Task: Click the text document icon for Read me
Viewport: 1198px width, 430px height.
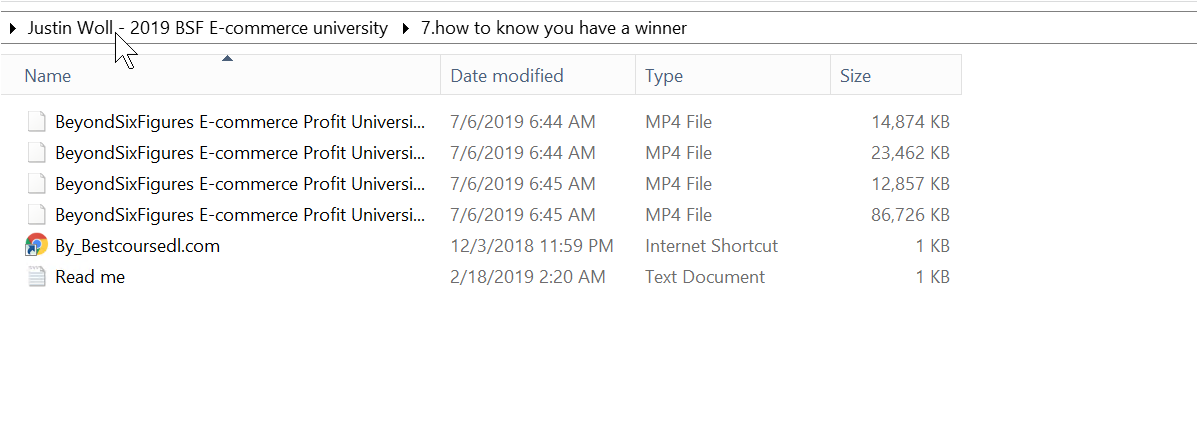Action: pos(37,277)
